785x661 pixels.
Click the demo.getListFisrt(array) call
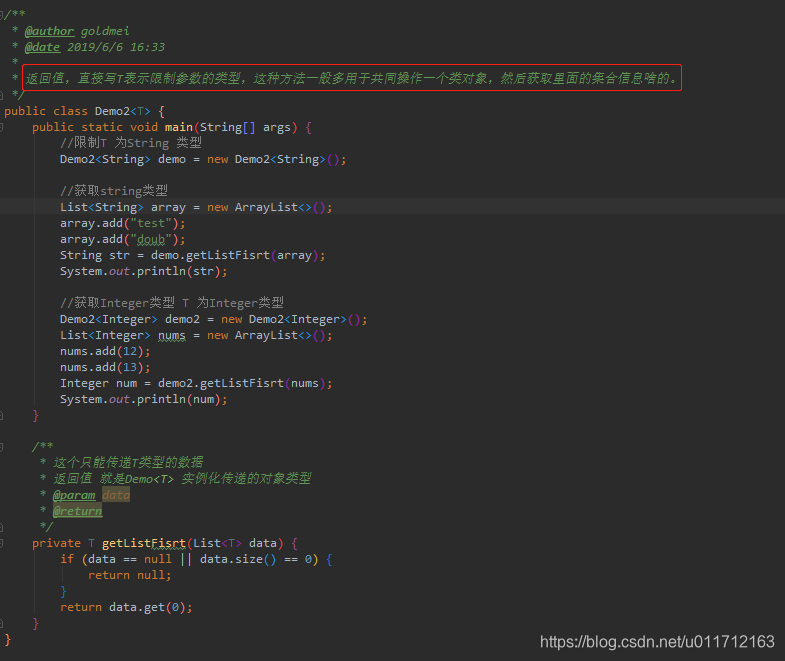click(235, 255)
